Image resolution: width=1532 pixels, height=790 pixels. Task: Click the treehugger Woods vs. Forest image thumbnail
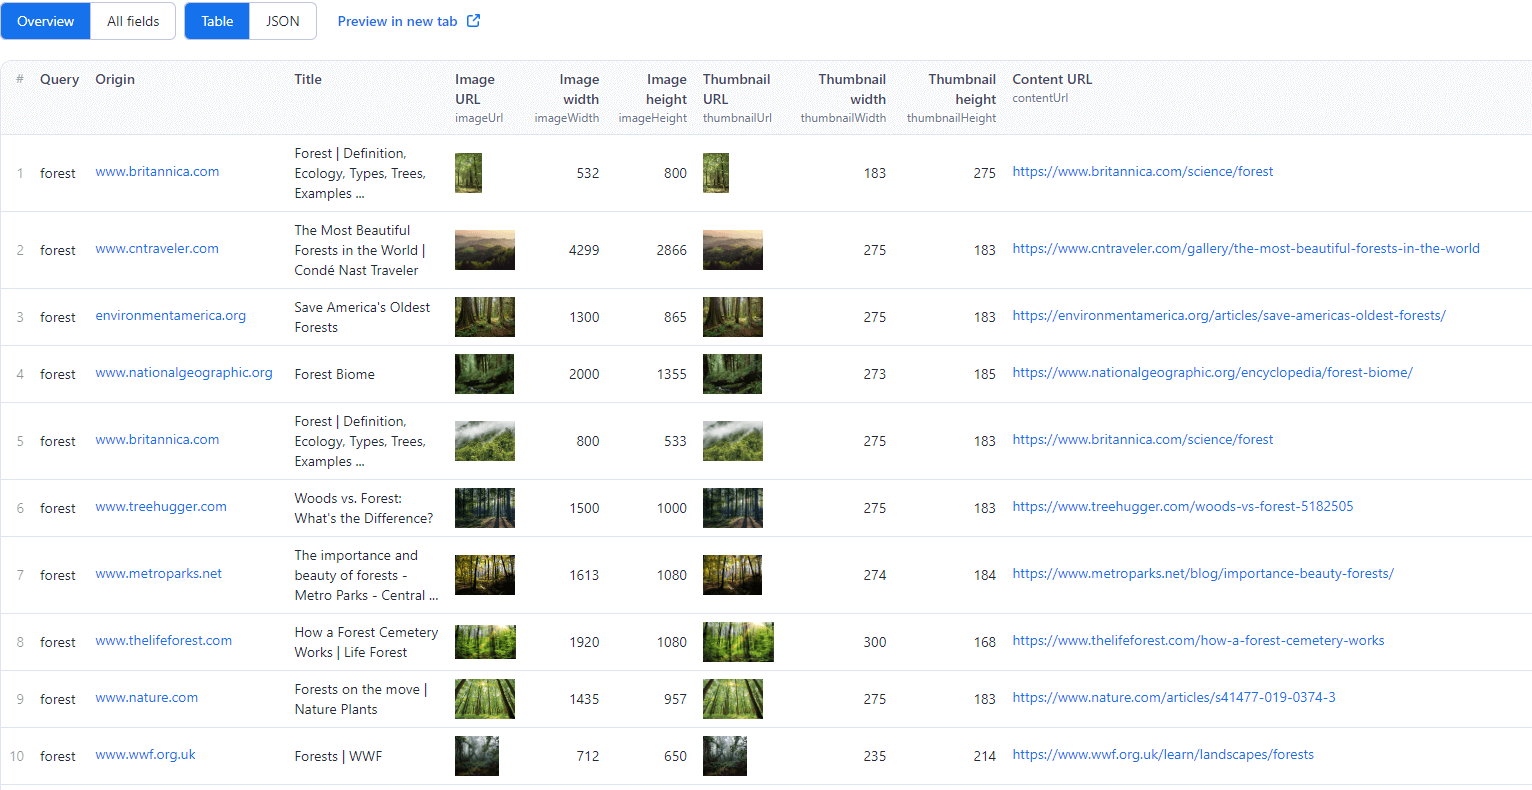pyautogui.click(x=485, y=507)
